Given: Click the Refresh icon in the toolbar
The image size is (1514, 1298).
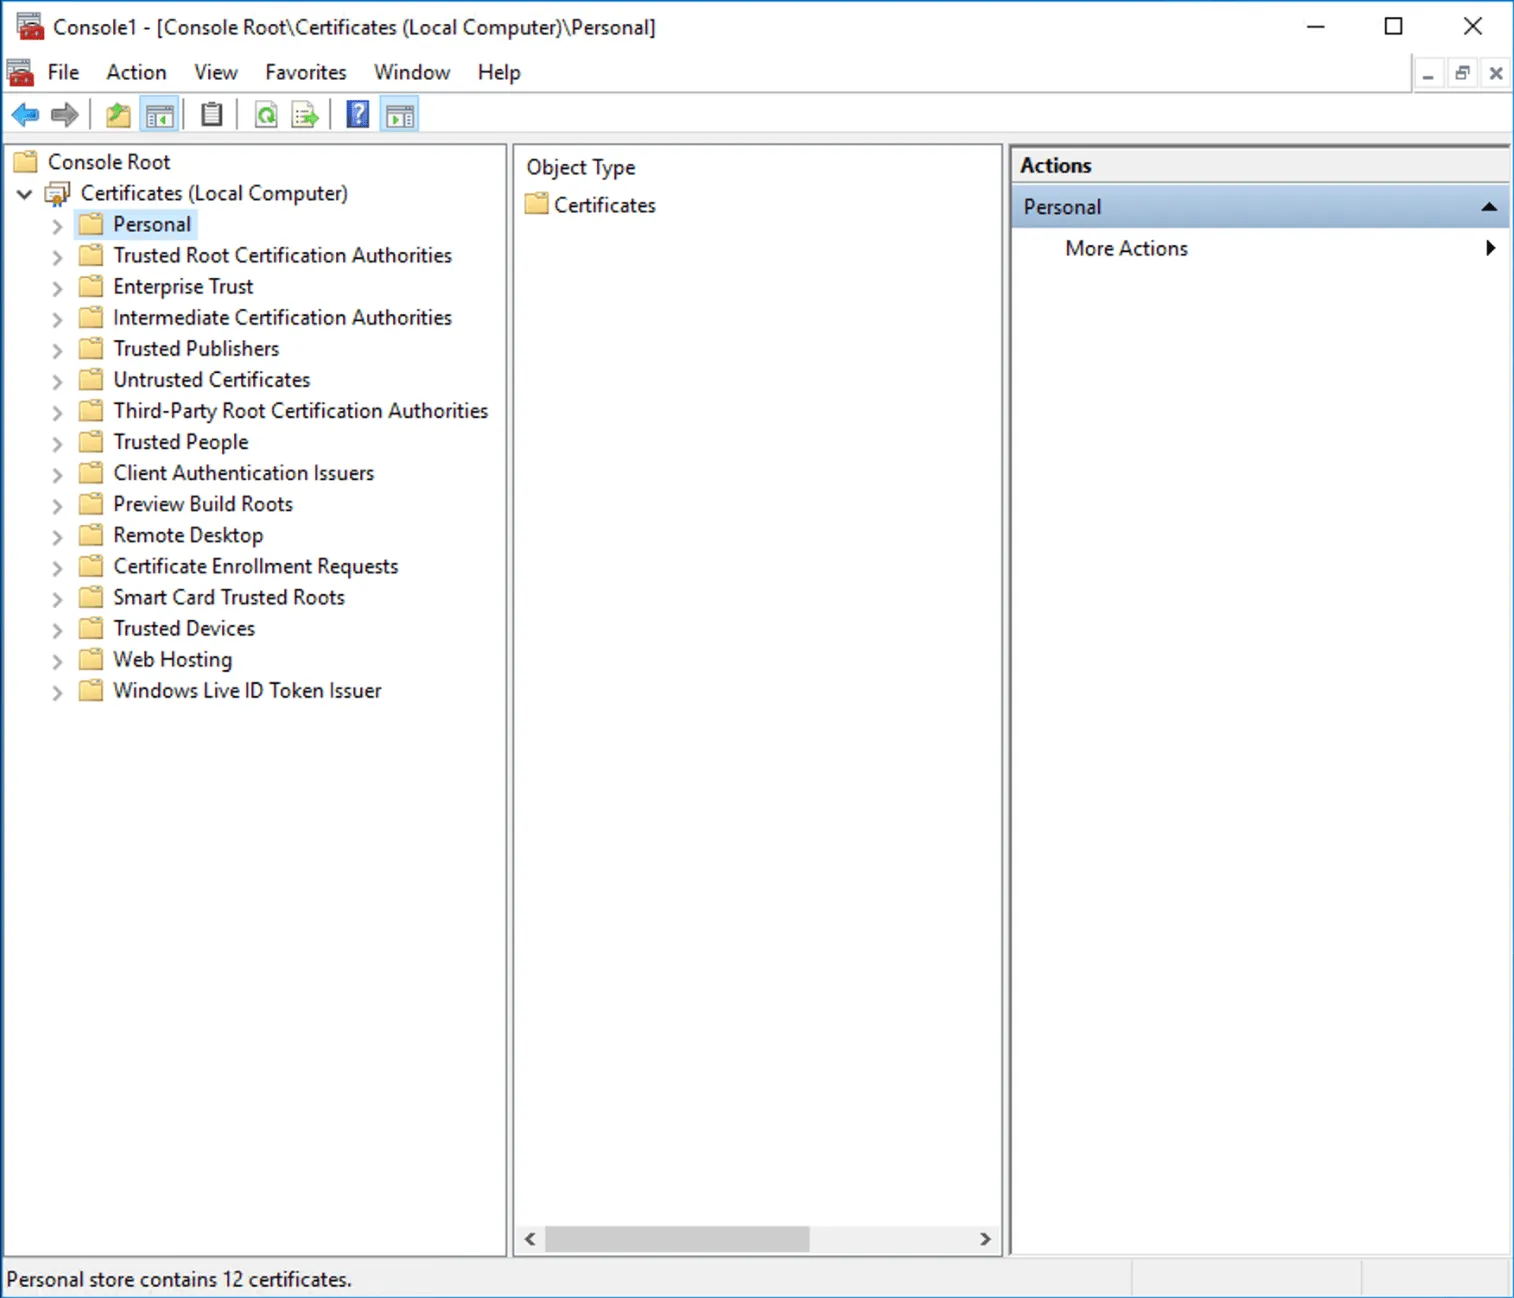Looking at the screenshot, I should point(265,113).
